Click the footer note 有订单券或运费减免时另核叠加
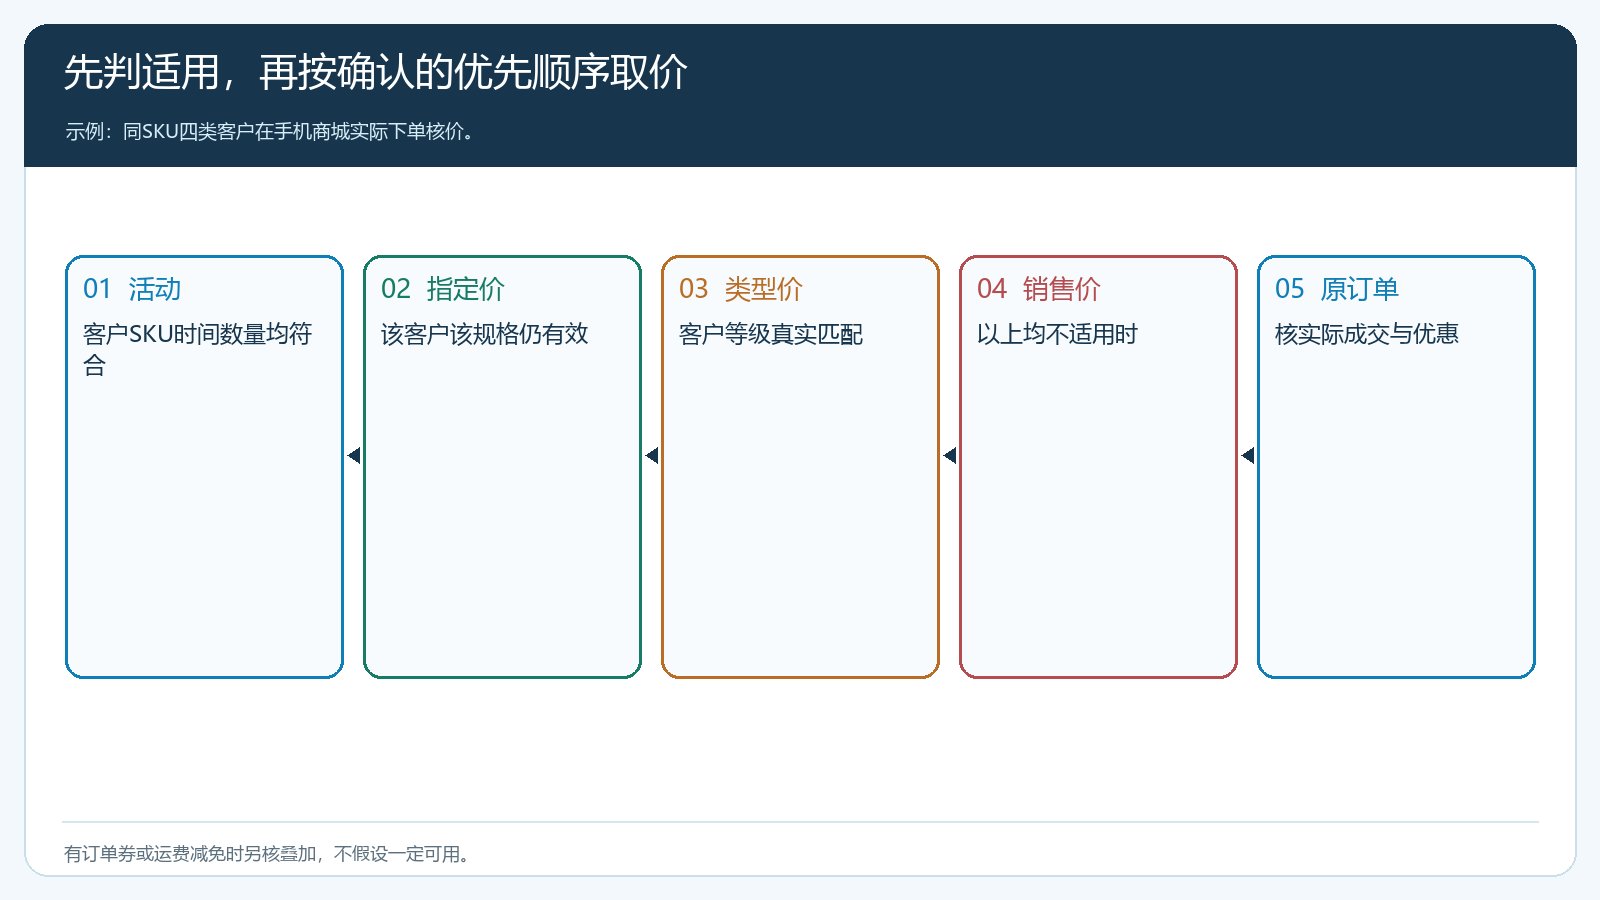This screenshot has width=1600, height=900. [268, 854]
